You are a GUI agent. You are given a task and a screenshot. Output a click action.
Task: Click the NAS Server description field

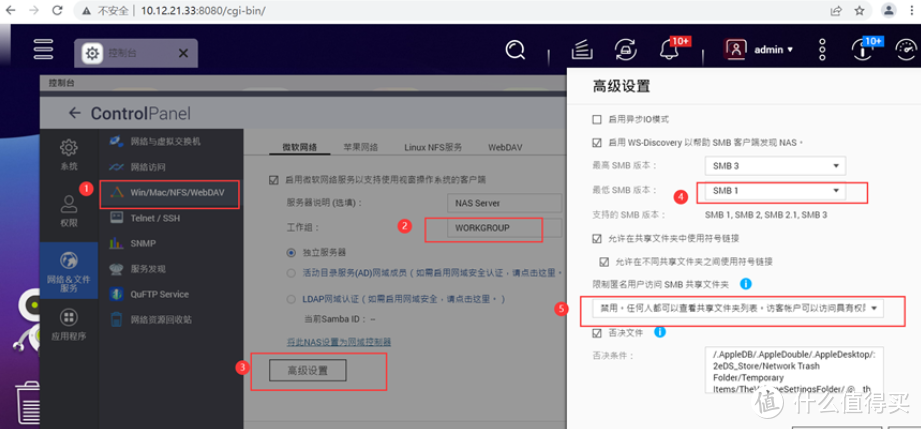(x=504, y=203)
